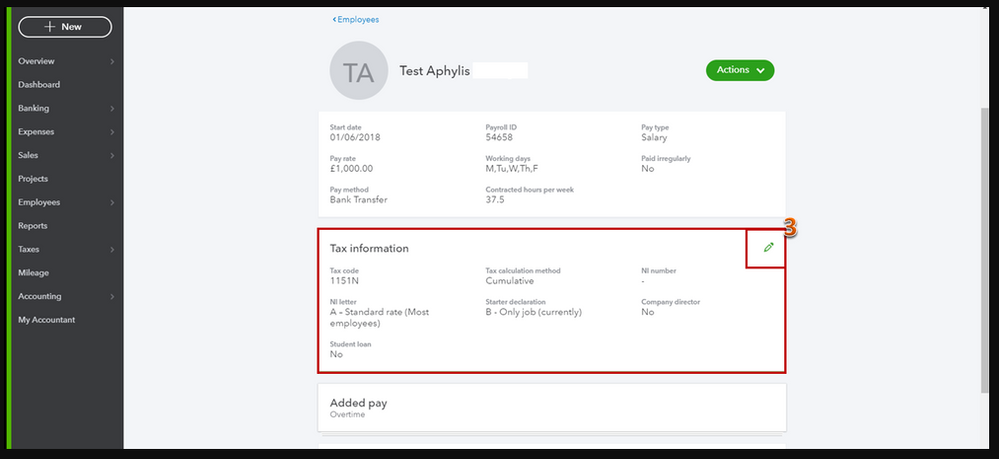Click the Contracted hours value 37.5

[x=495, y=200]
